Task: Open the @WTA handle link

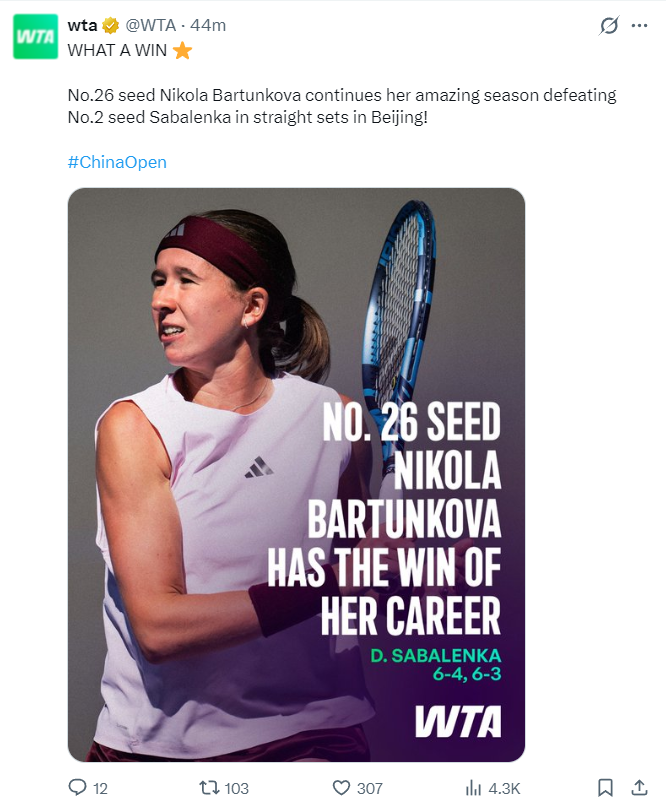Action: point(150,25)
